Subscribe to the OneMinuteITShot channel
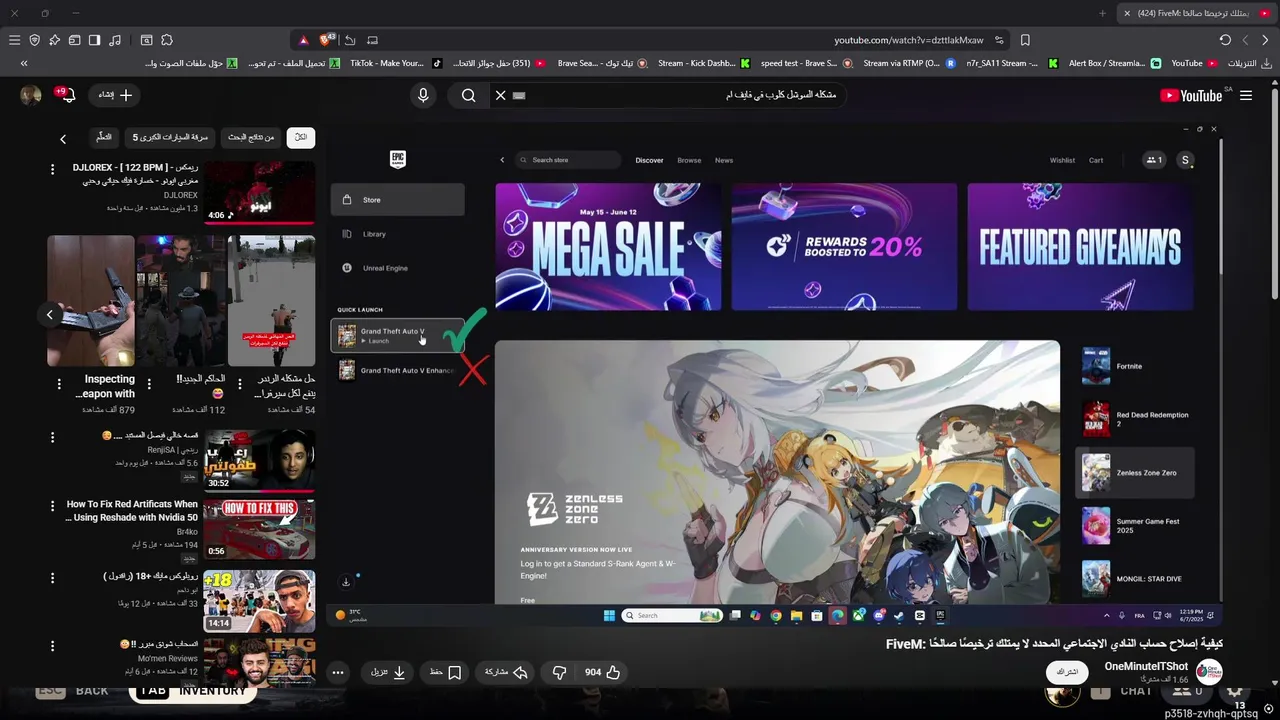This screenshot has height=720, width=1280. (x=1067, y=672)
